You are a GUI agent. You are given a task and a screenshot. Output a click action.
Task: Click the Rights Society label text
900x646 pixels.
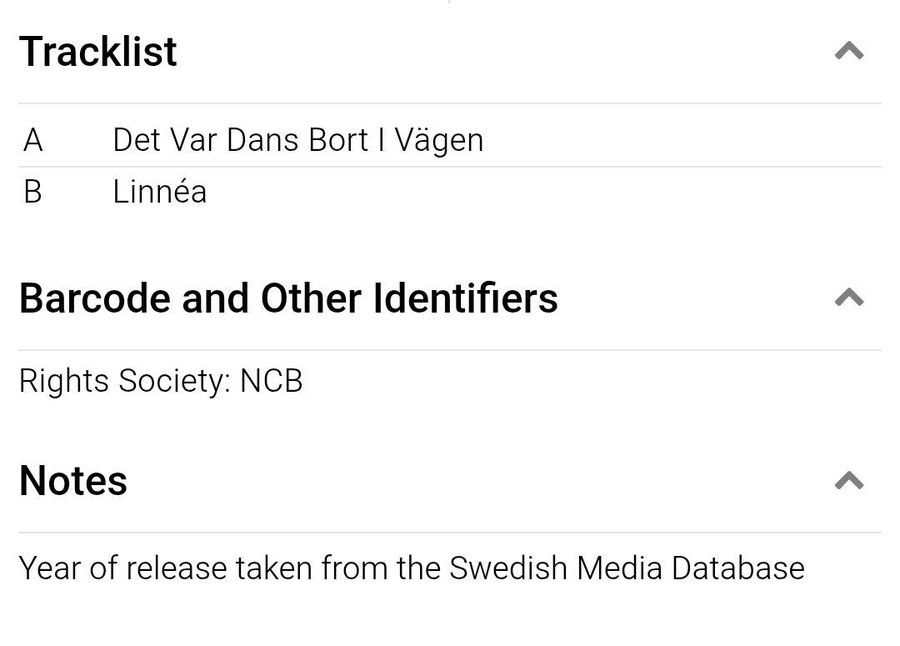click(125, 381)
